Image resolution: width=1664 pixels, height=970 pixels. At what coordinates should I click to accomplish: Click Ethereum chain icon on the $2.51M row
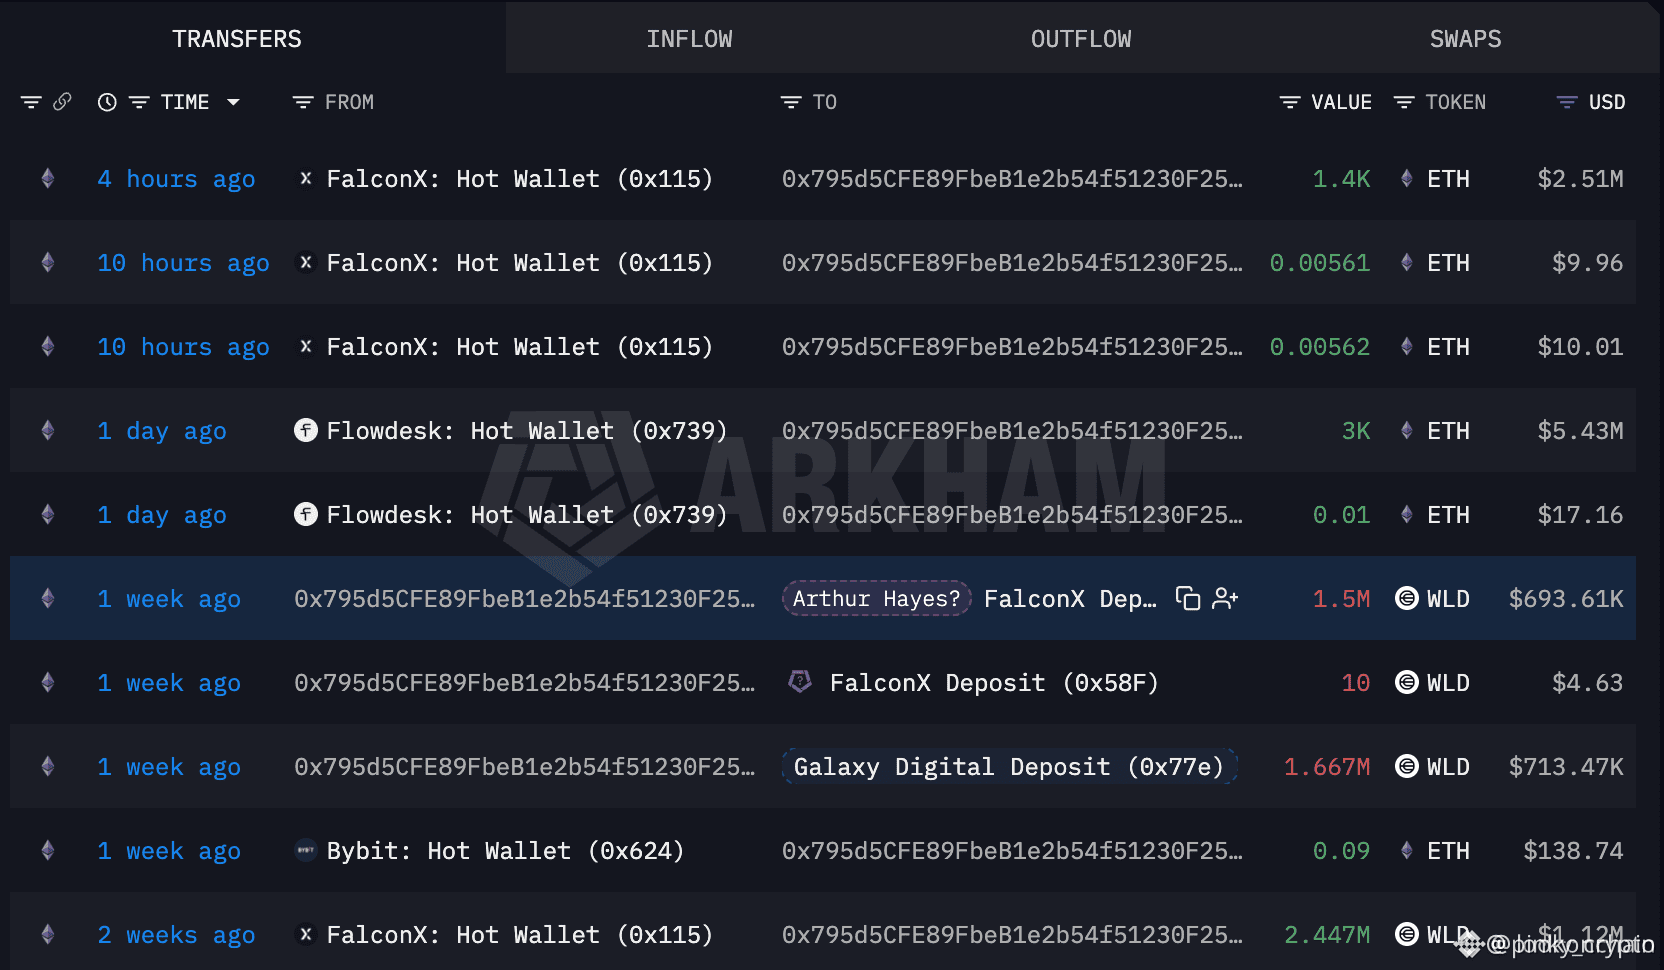pyautogui.click(x=47, y=179)
